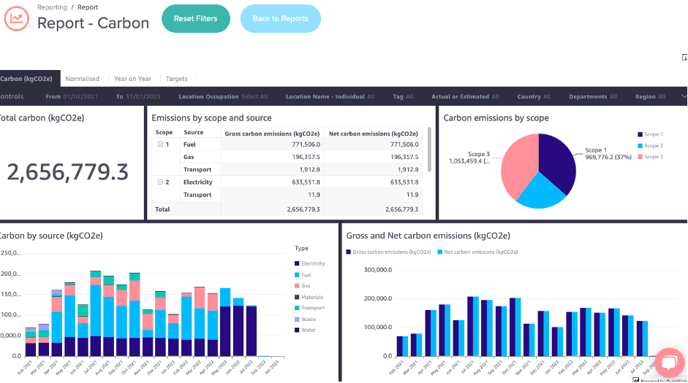Collapse Scope 1 row in emissions table
Image resolution: width=688 pixels, height=383 pixels.
point(160,144)
